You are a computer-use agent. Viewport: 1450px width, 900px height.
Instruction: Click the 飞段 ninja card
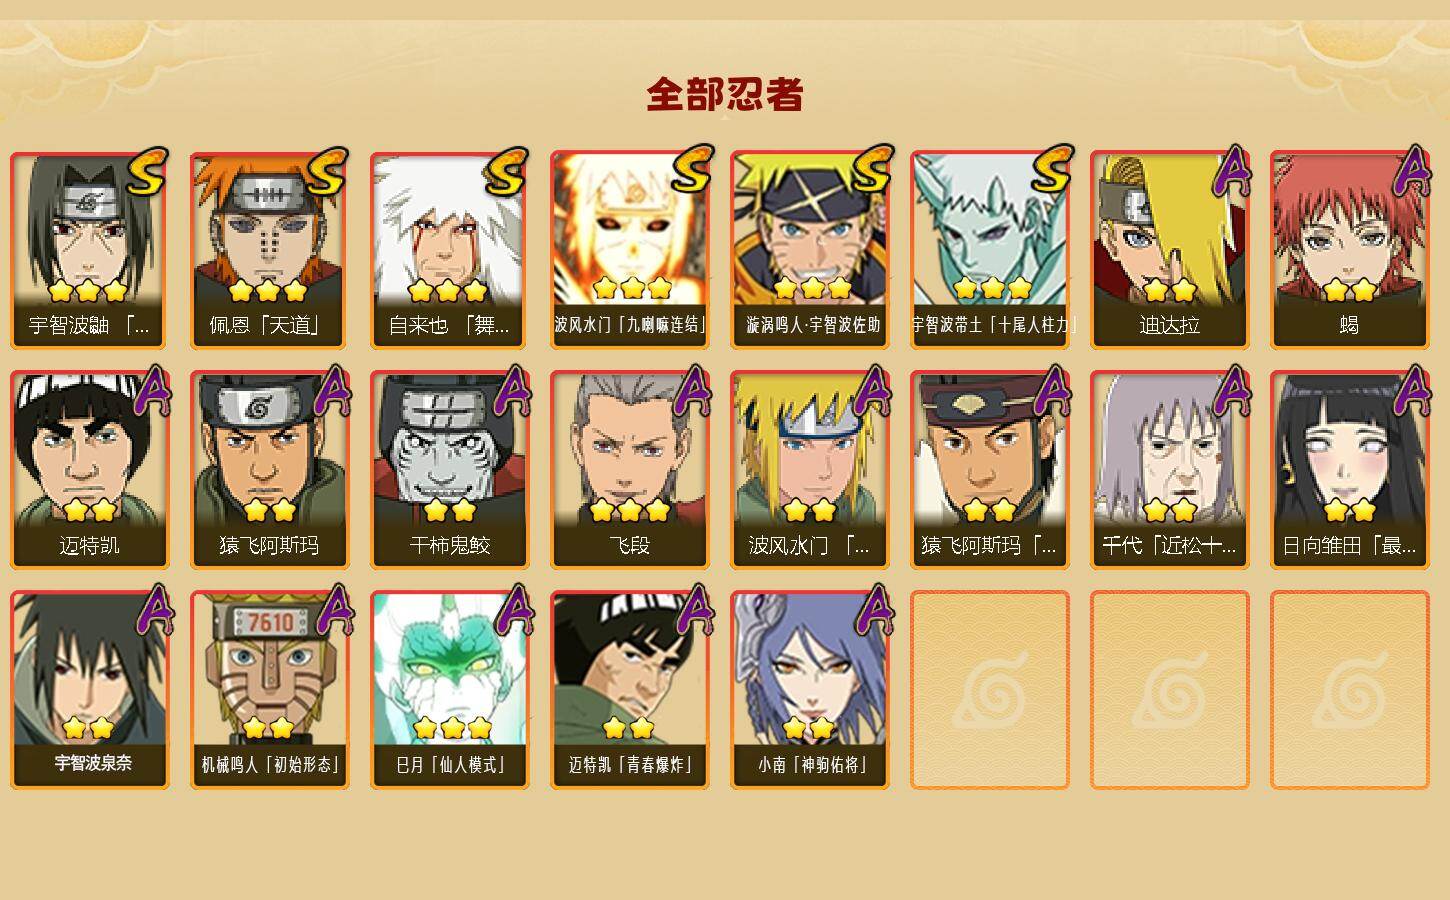tap(629, 470)
